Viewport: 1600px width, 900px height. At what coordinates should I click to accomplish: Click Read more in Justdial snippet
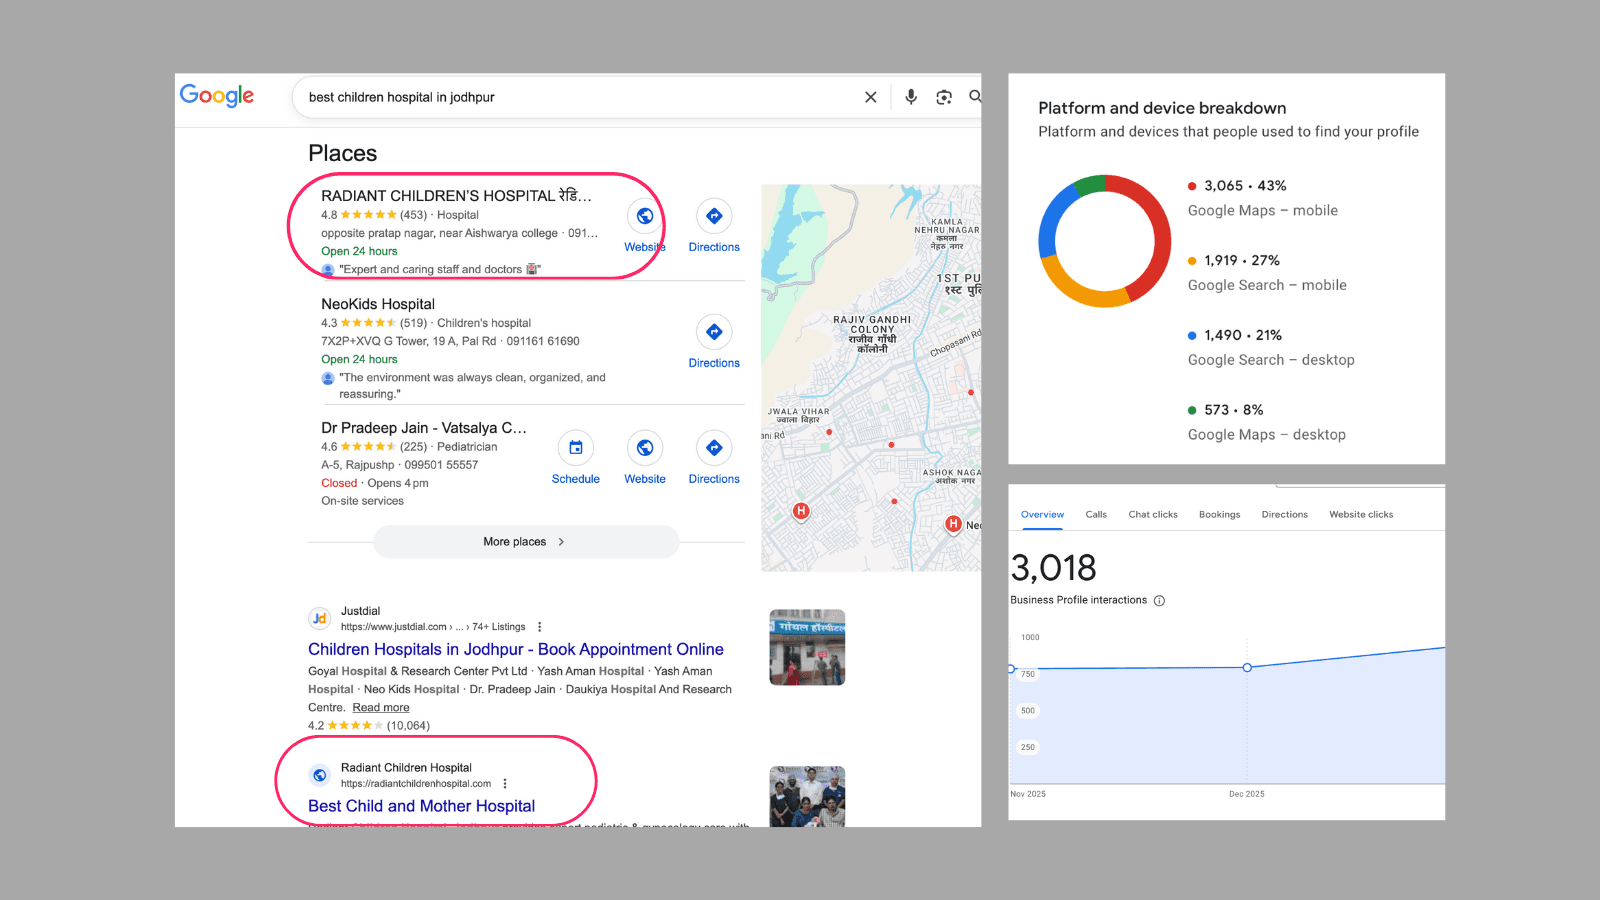(x=381, y=708)
